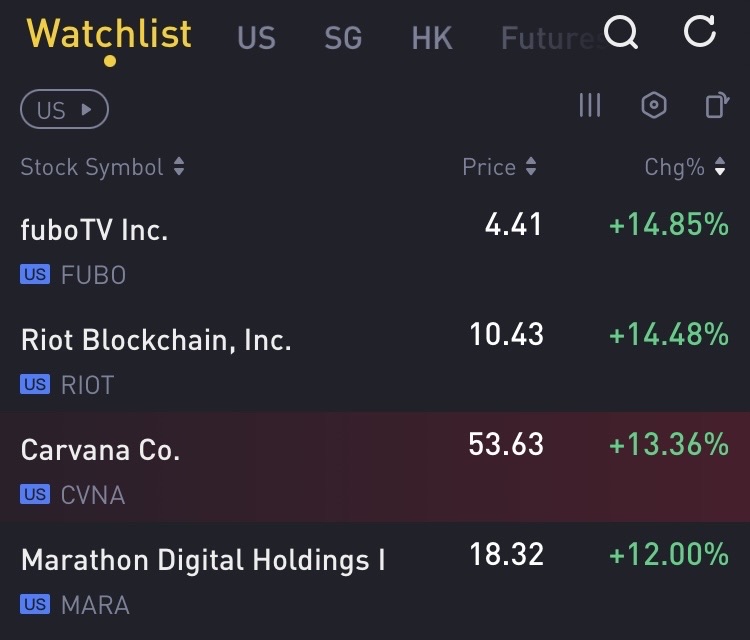This screenshot has width=750, height=640.
Task: Switch to the SG tab
Action: click(343, 38)
